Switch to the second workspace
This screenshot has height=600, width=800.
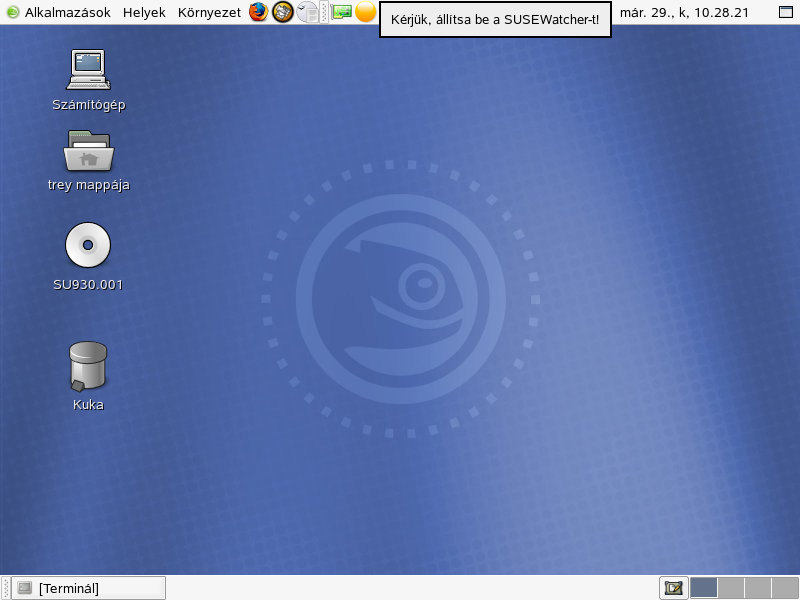[731, 588]
